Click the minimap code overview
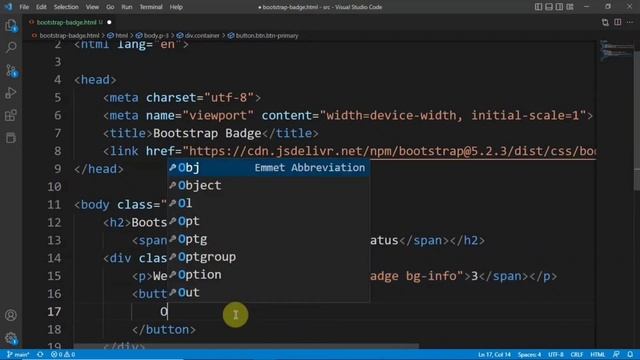 [x=616, y=51]
